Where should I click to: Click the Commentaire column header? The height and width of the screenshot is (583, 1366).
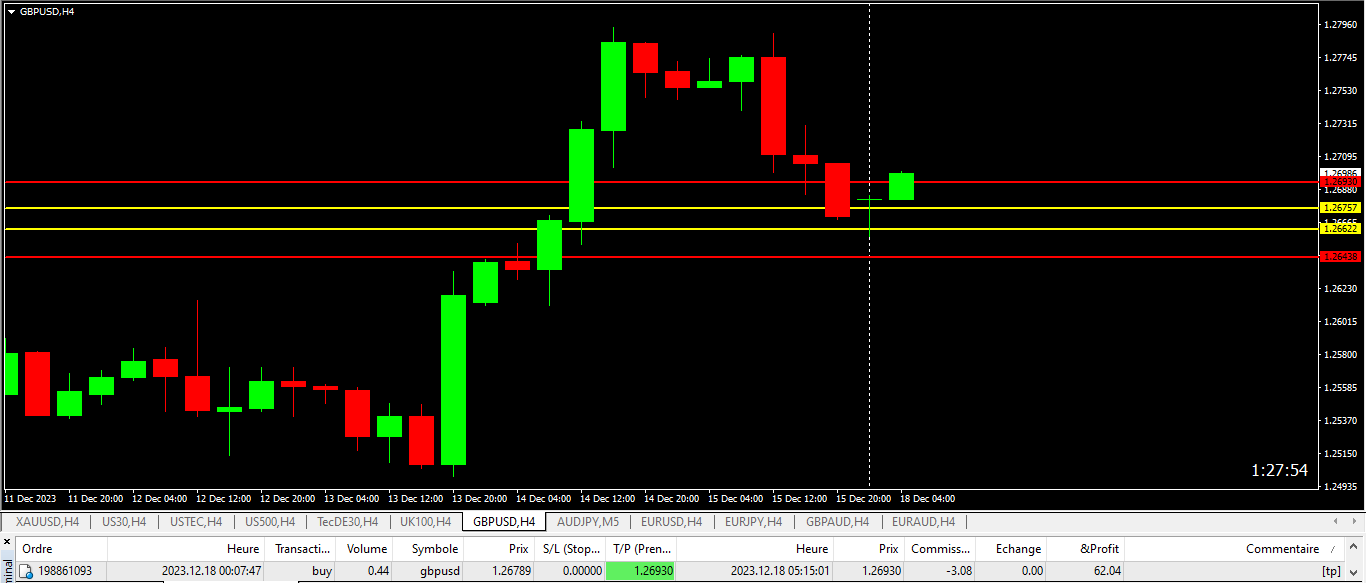(1282, 549)
